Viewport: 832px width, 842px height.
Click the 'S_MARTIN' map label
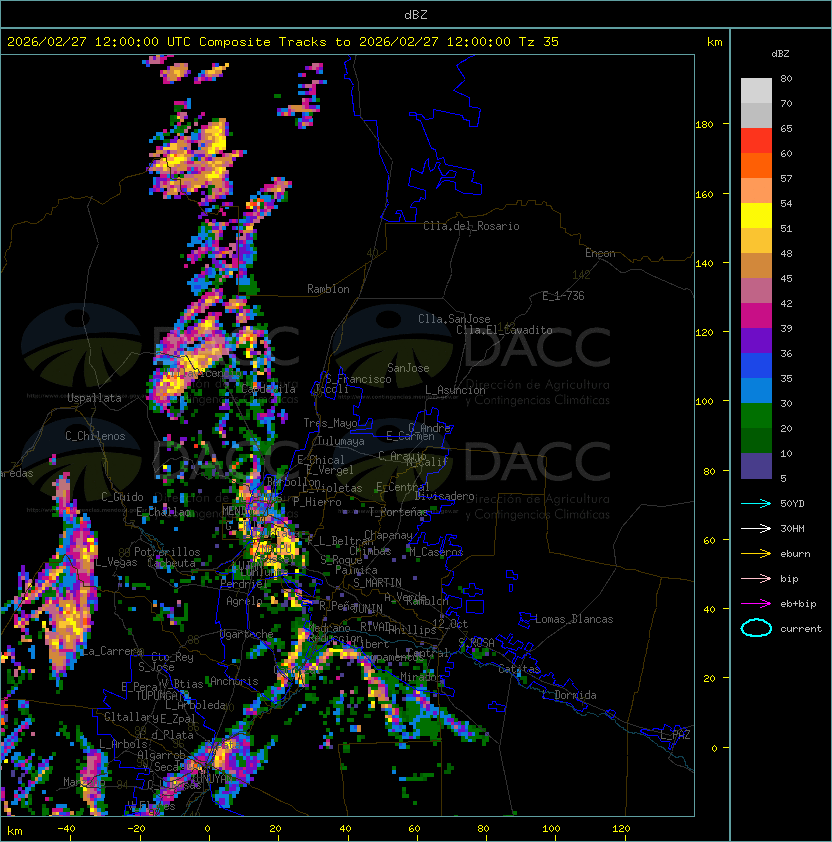click(377, 583)
